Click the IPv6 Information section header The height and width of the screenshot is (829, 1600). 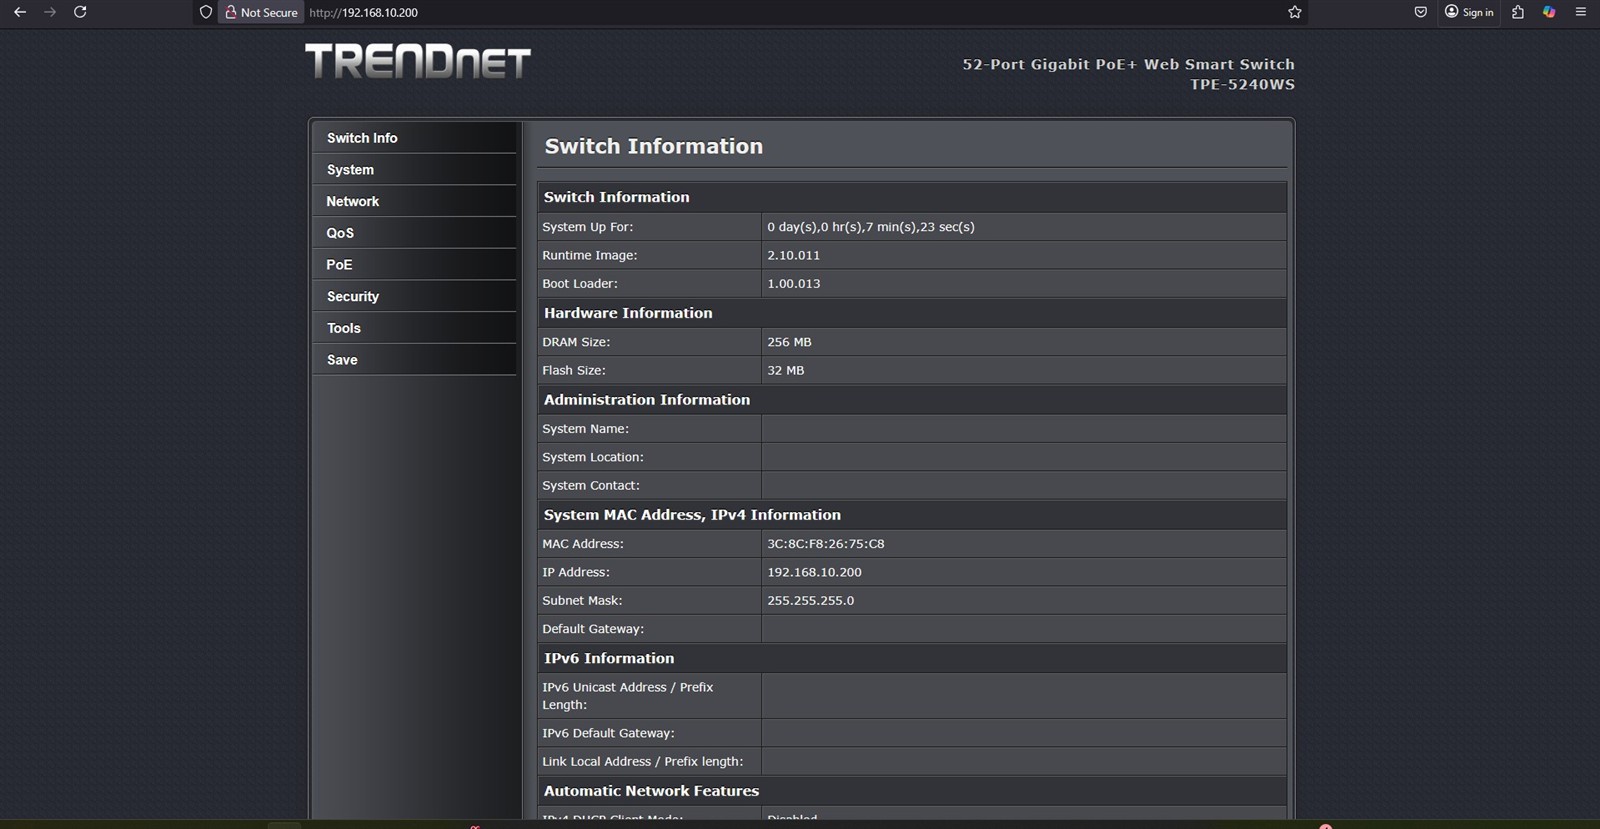point(608,658)
